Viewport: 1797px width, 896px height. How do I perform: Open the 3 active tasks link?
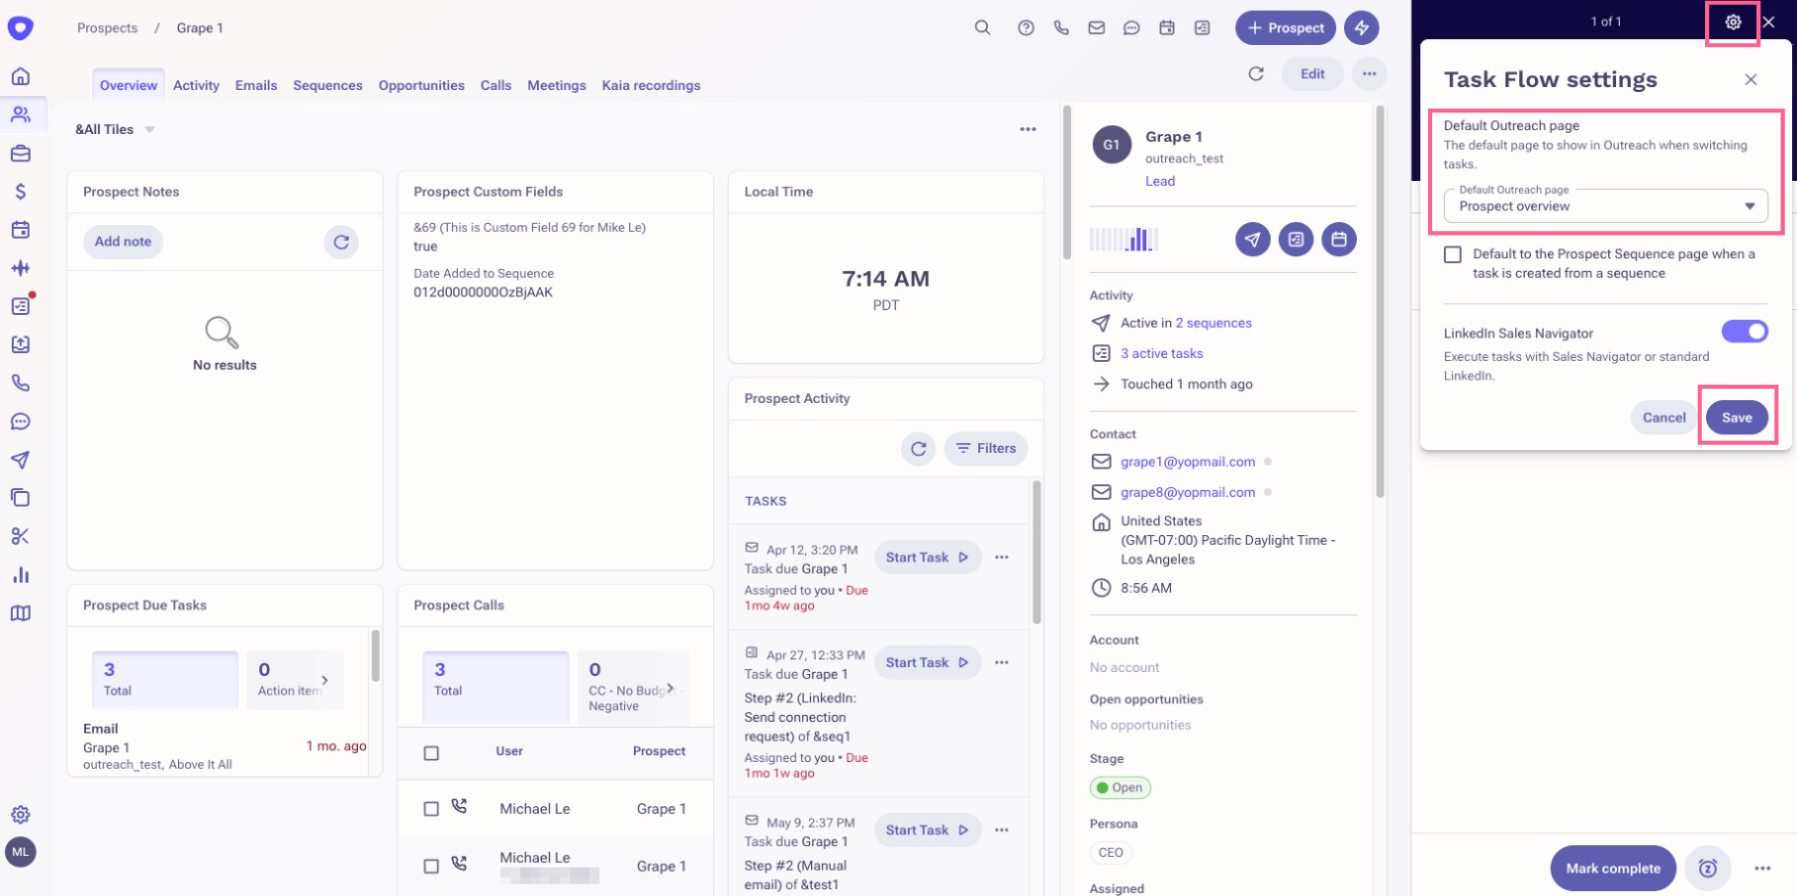pyautogui.click(x=1161, y=353)
